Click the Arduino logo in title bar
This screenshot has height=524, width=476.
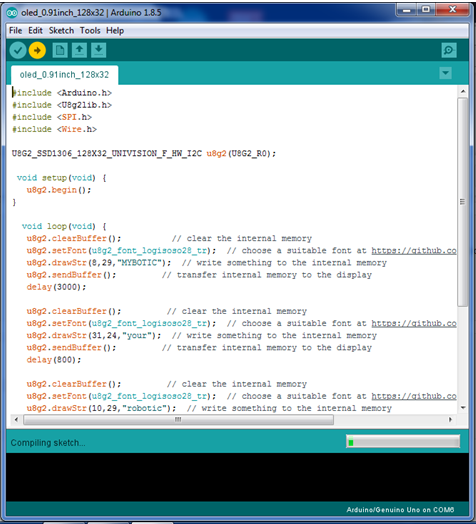click(x=12, y=13)
